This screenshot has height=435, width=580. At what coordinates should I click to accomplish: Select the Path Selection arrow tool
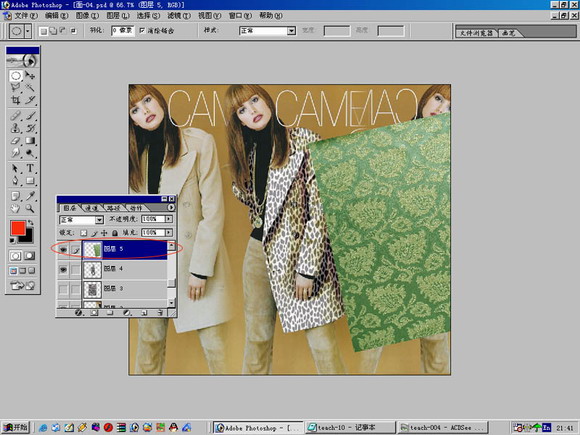[x=16, y=168]
